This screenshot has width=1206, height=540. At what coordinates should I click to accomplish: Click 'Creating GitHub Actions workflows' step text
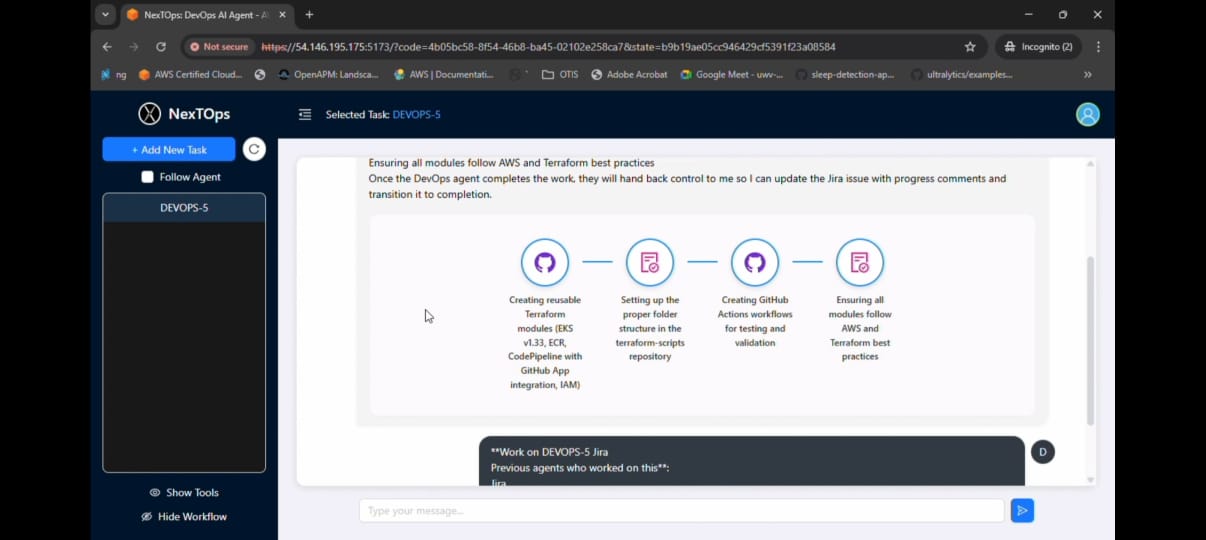[755, 321]
